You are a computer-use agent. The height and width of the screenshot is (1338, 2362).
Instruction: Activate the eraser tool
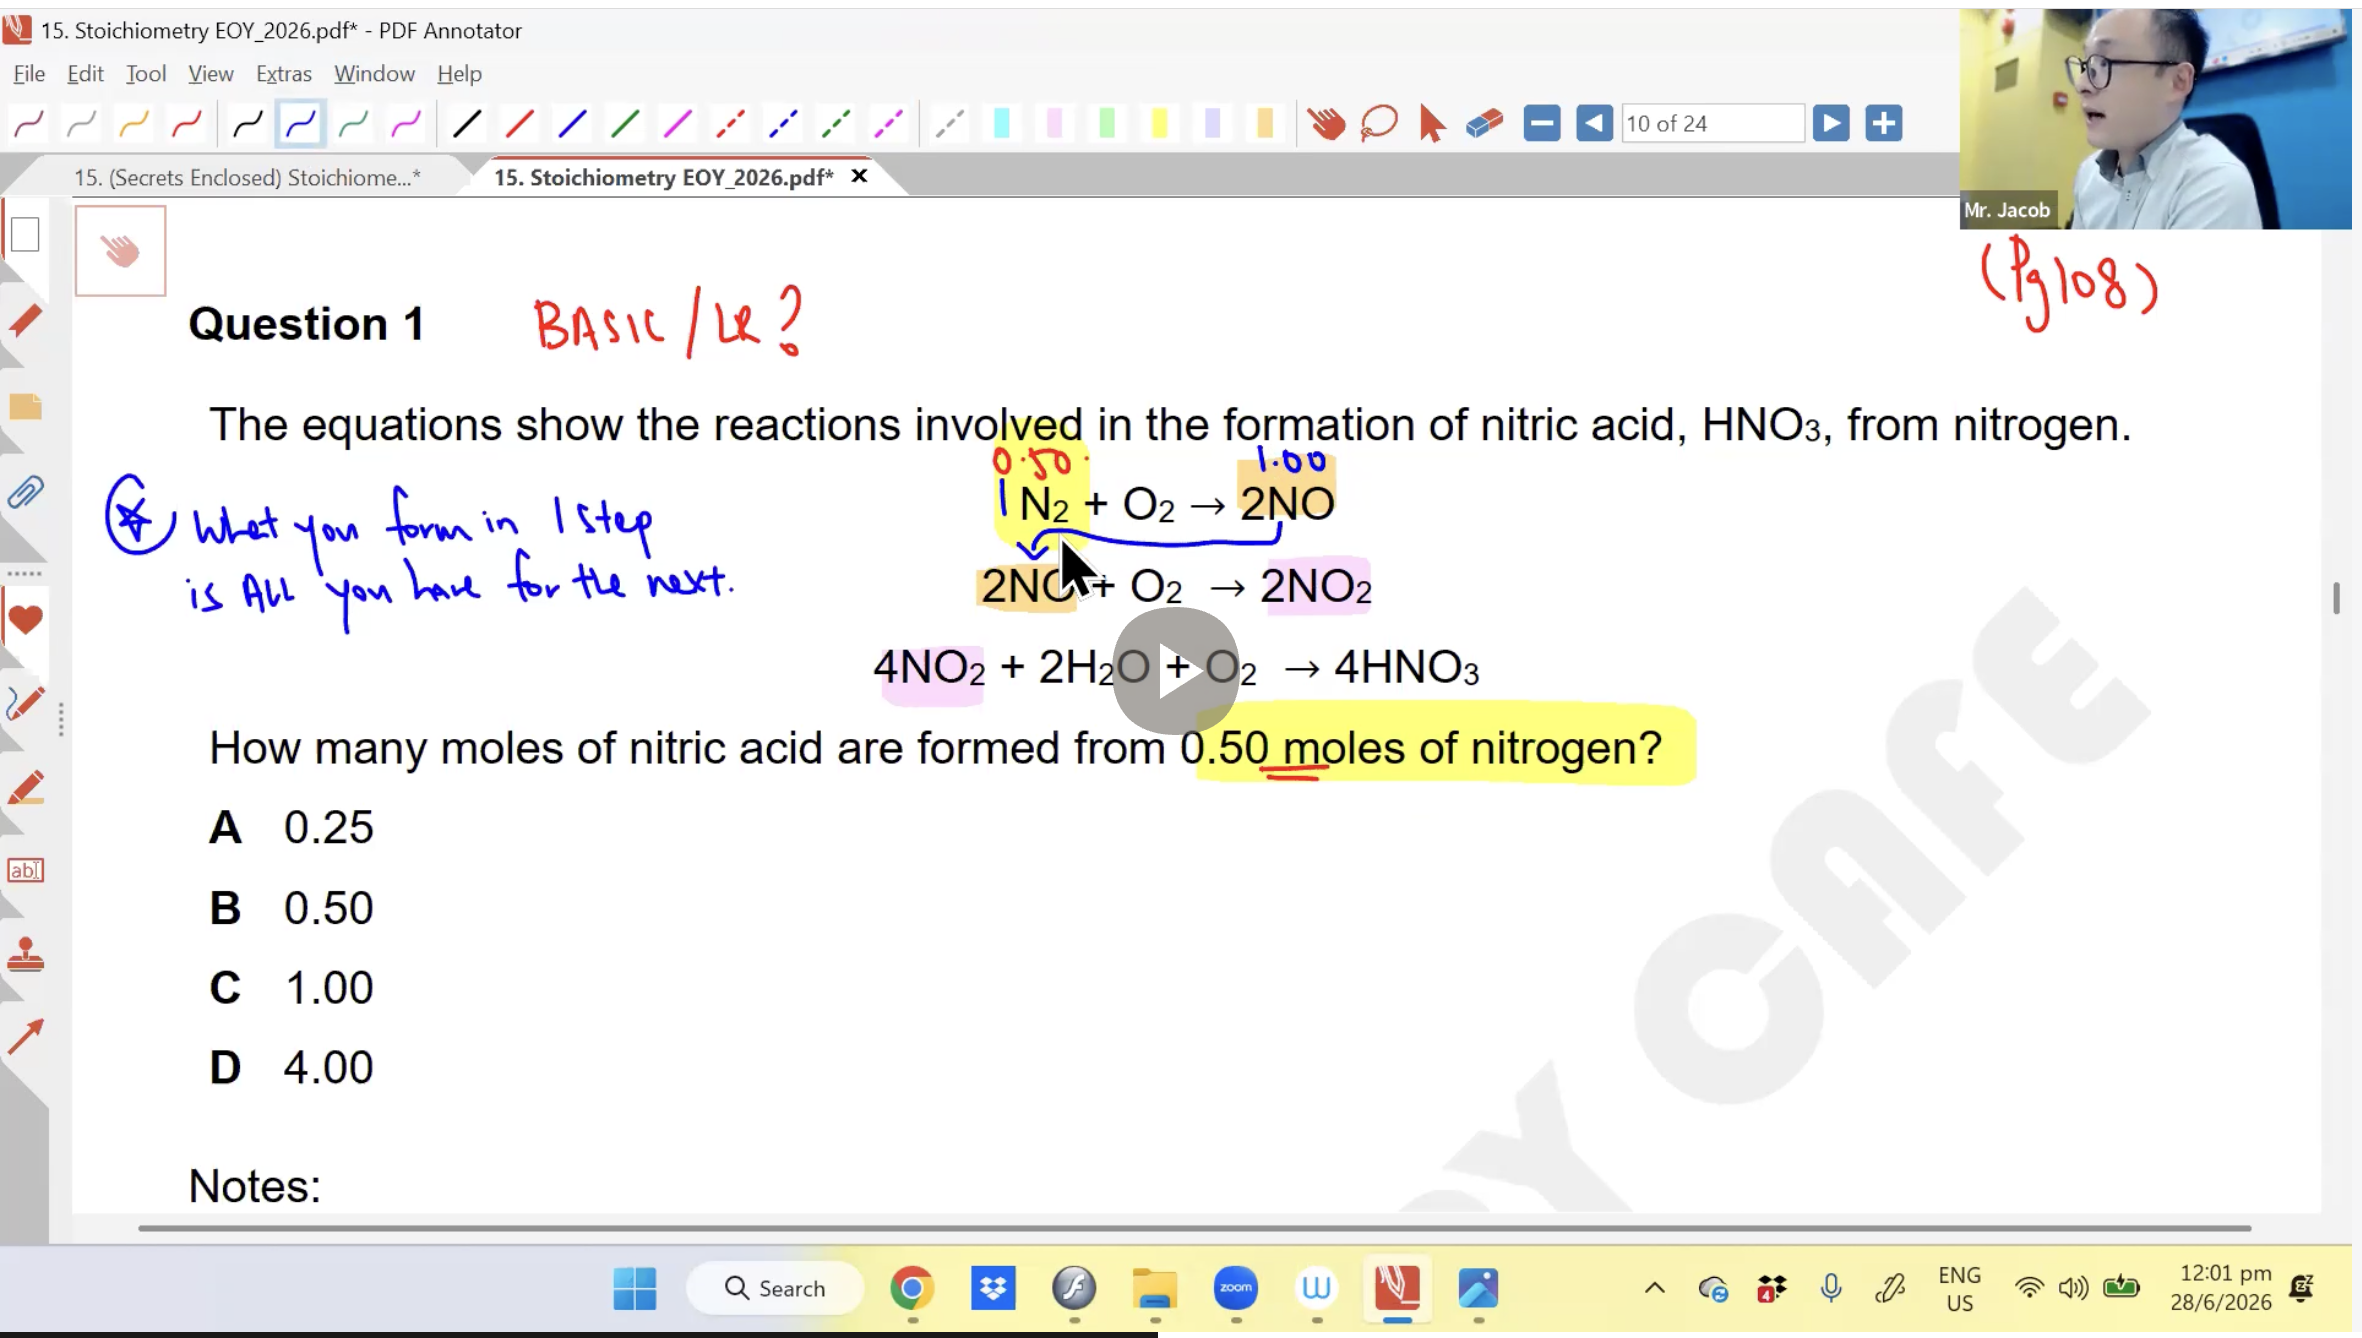coord(1485,124)
